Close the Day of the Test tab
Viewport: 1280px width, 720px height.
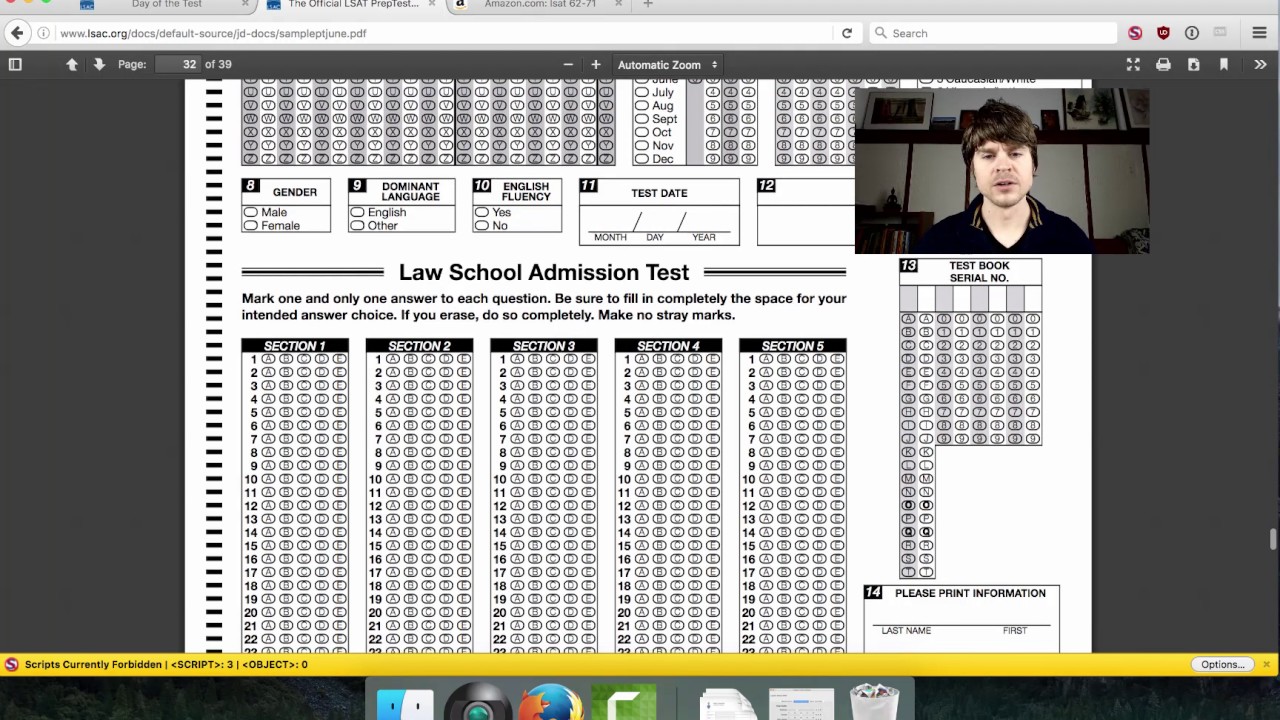245,5
